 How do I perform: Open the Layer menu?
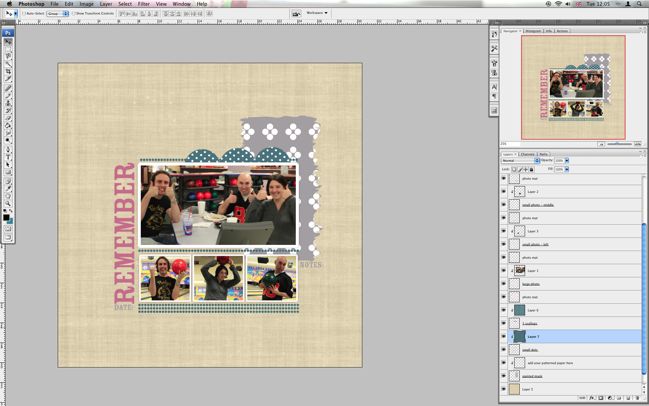[106, 4]
